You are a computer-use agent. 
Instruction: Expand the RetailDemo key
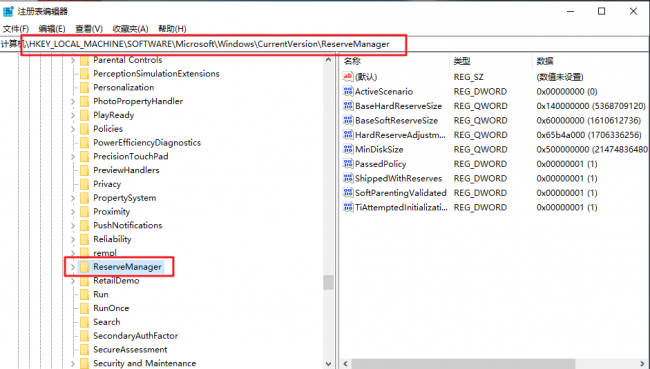(x=73, y=281)
